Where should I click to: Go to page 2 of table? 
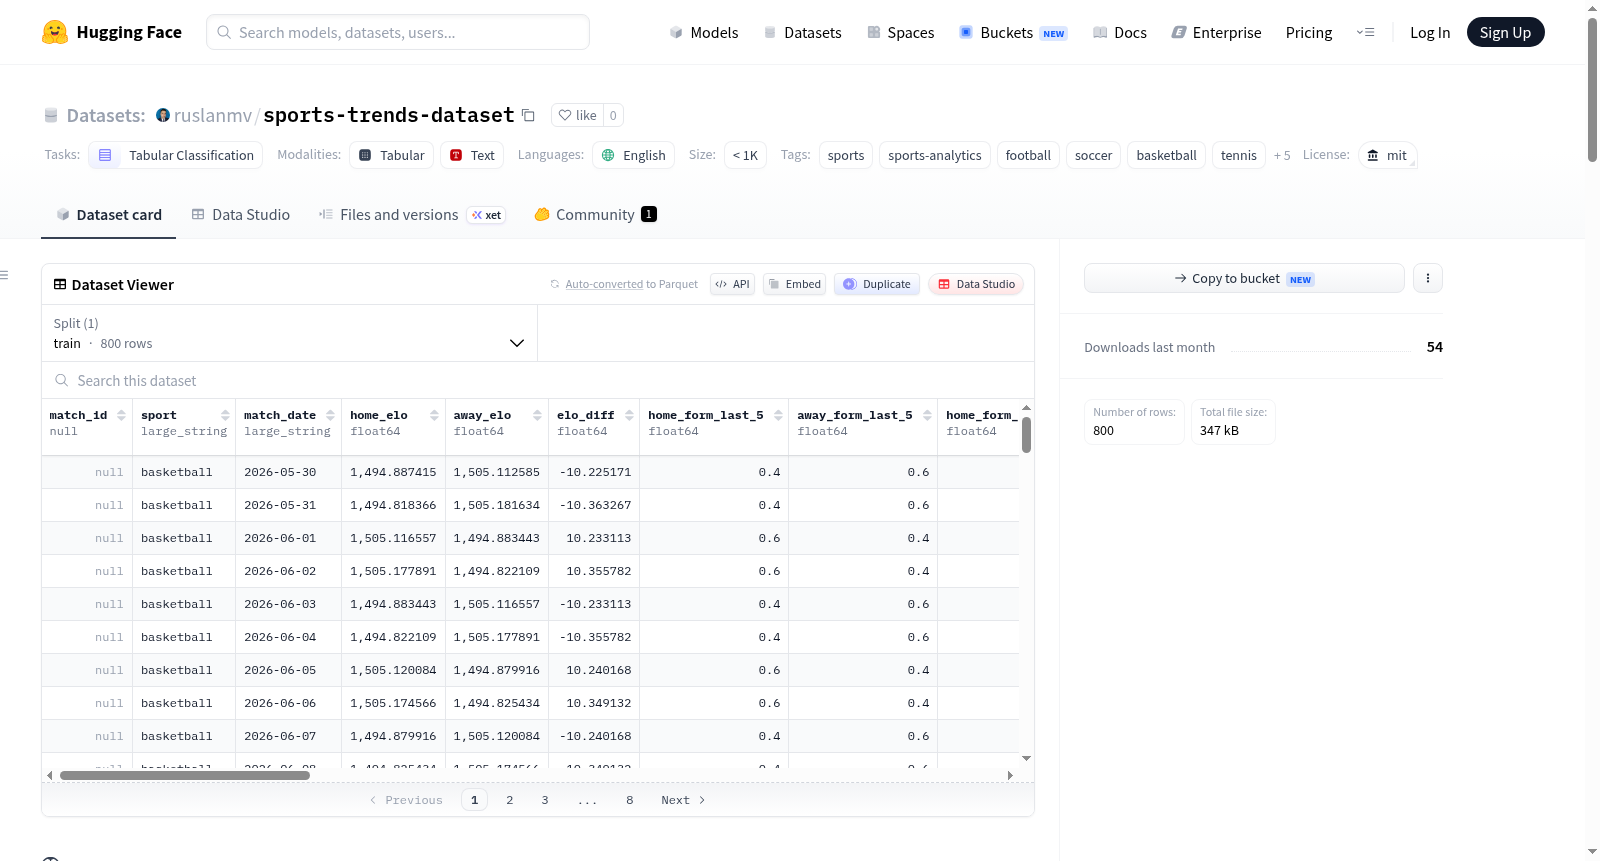[x=510, y=800]
